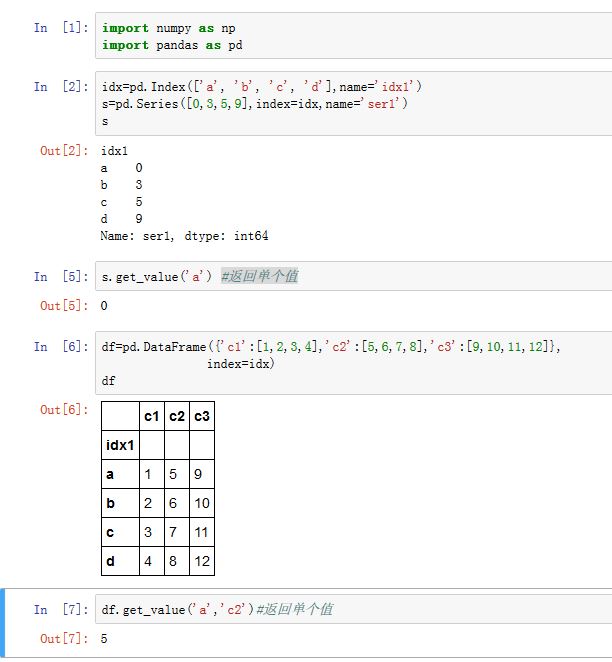Click the Out[6] output prompt
Screen dimensions: 612x662
(64, 410)
